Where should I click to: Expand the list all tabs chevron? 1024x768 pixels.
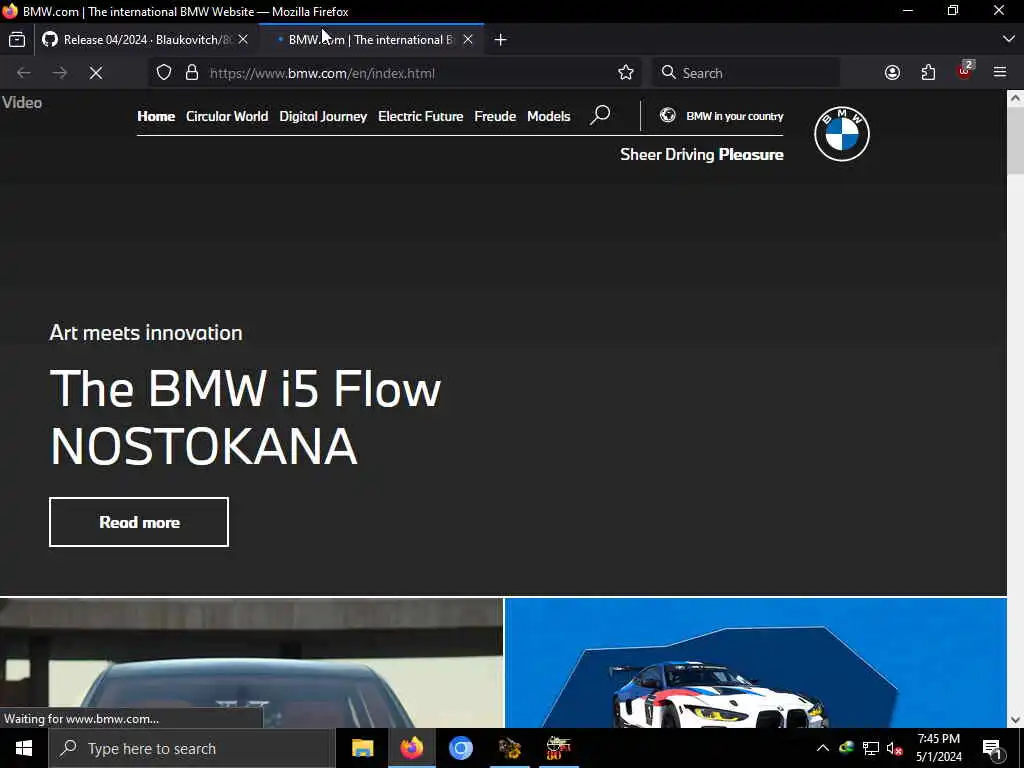click(1008, 39)
